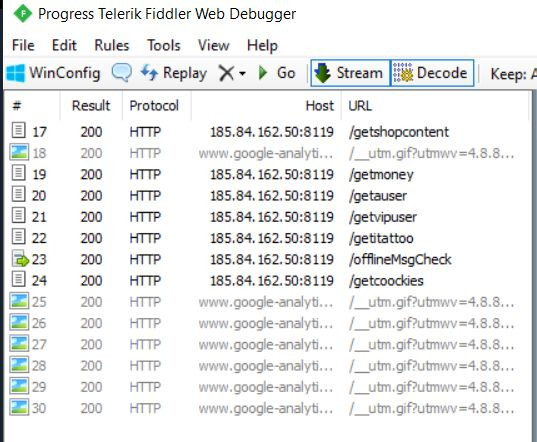The height and width of the screenshot is (442, 537).
Task: Toggle the Stream mode button
Action: (x=350, y=73)
